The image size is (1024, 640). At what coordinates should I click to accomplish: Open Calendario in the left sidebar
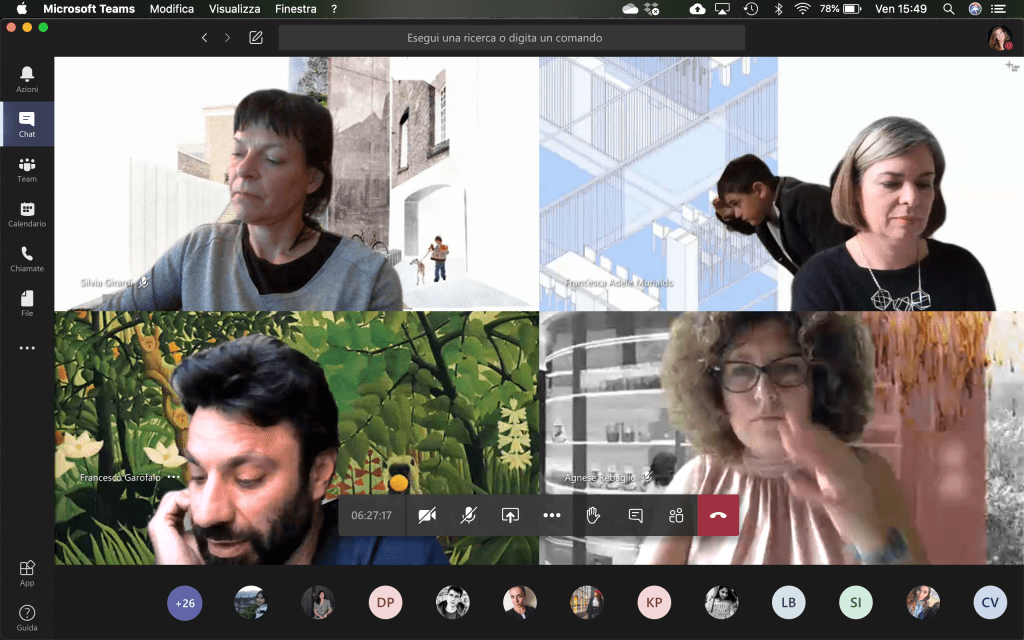coord(27,214)
